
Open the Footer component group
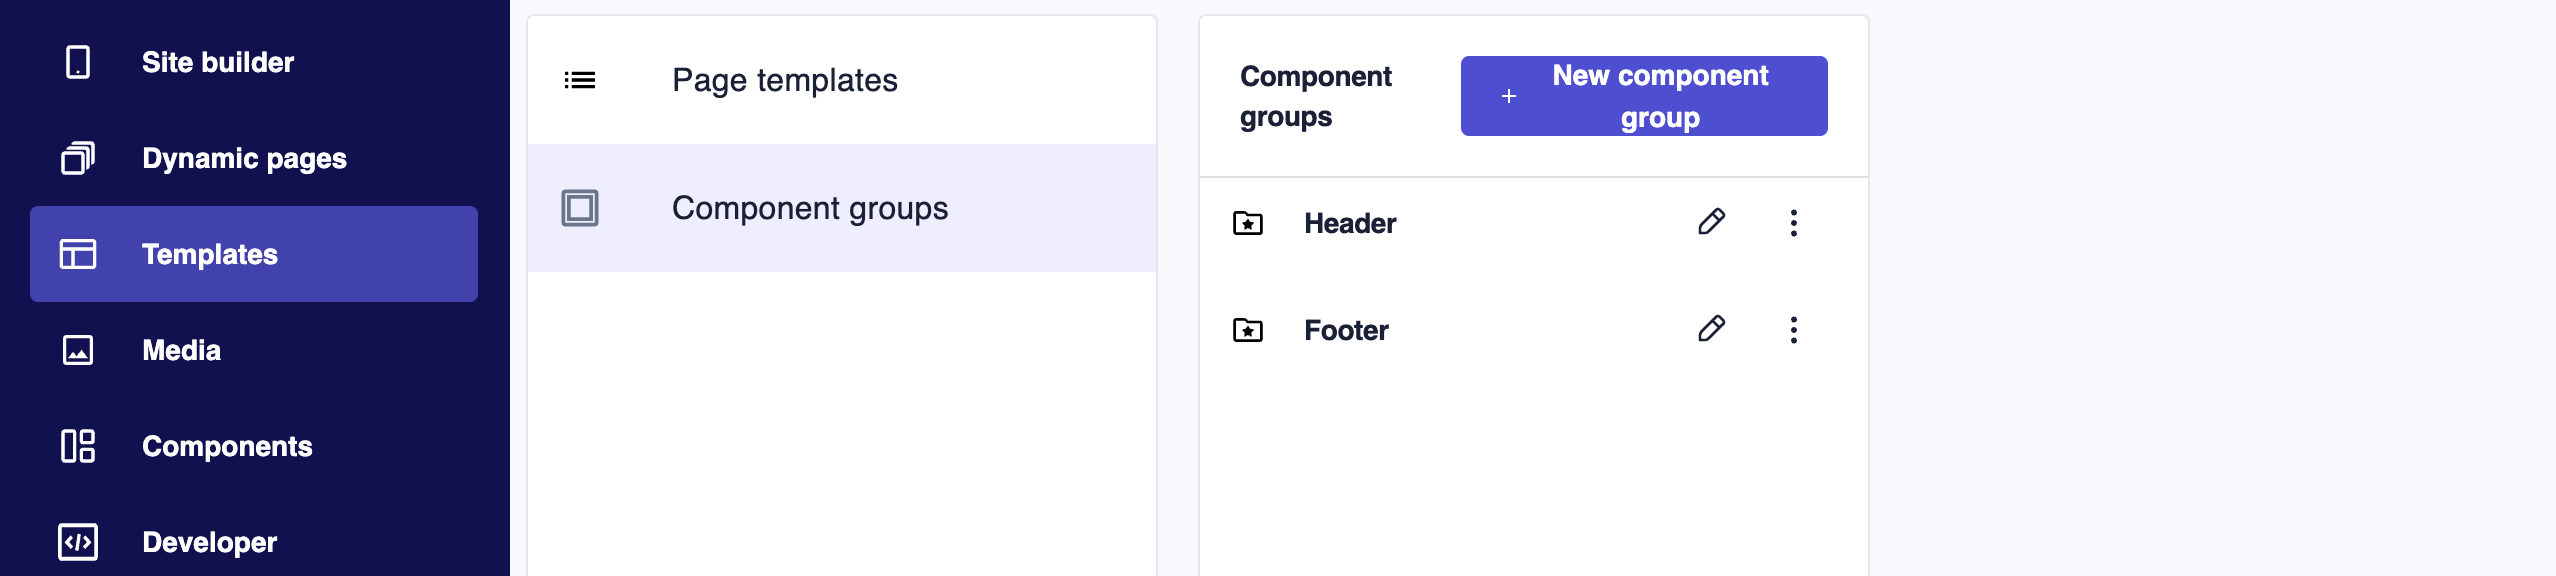[x=1346, y=330]
